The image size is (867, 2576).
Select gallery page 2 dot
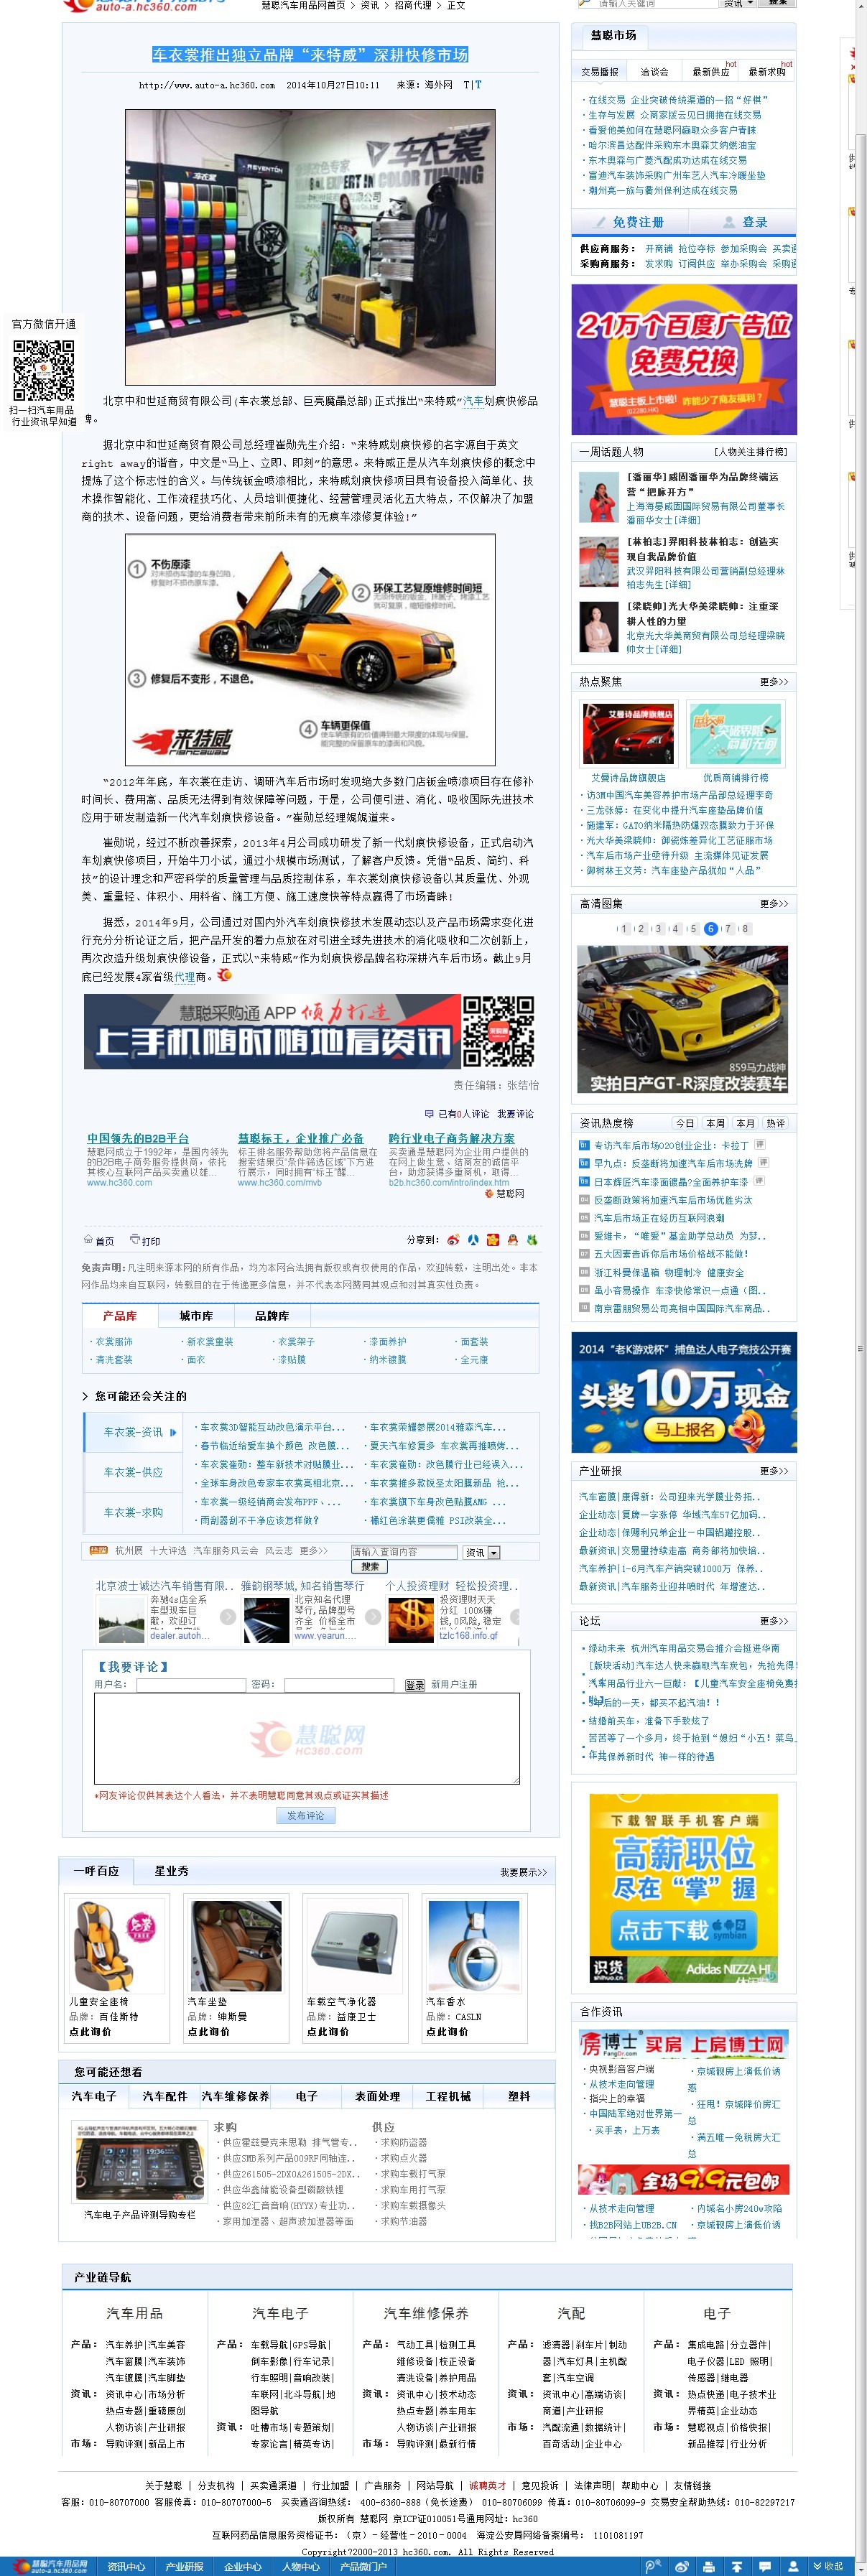tap(641, 928)
